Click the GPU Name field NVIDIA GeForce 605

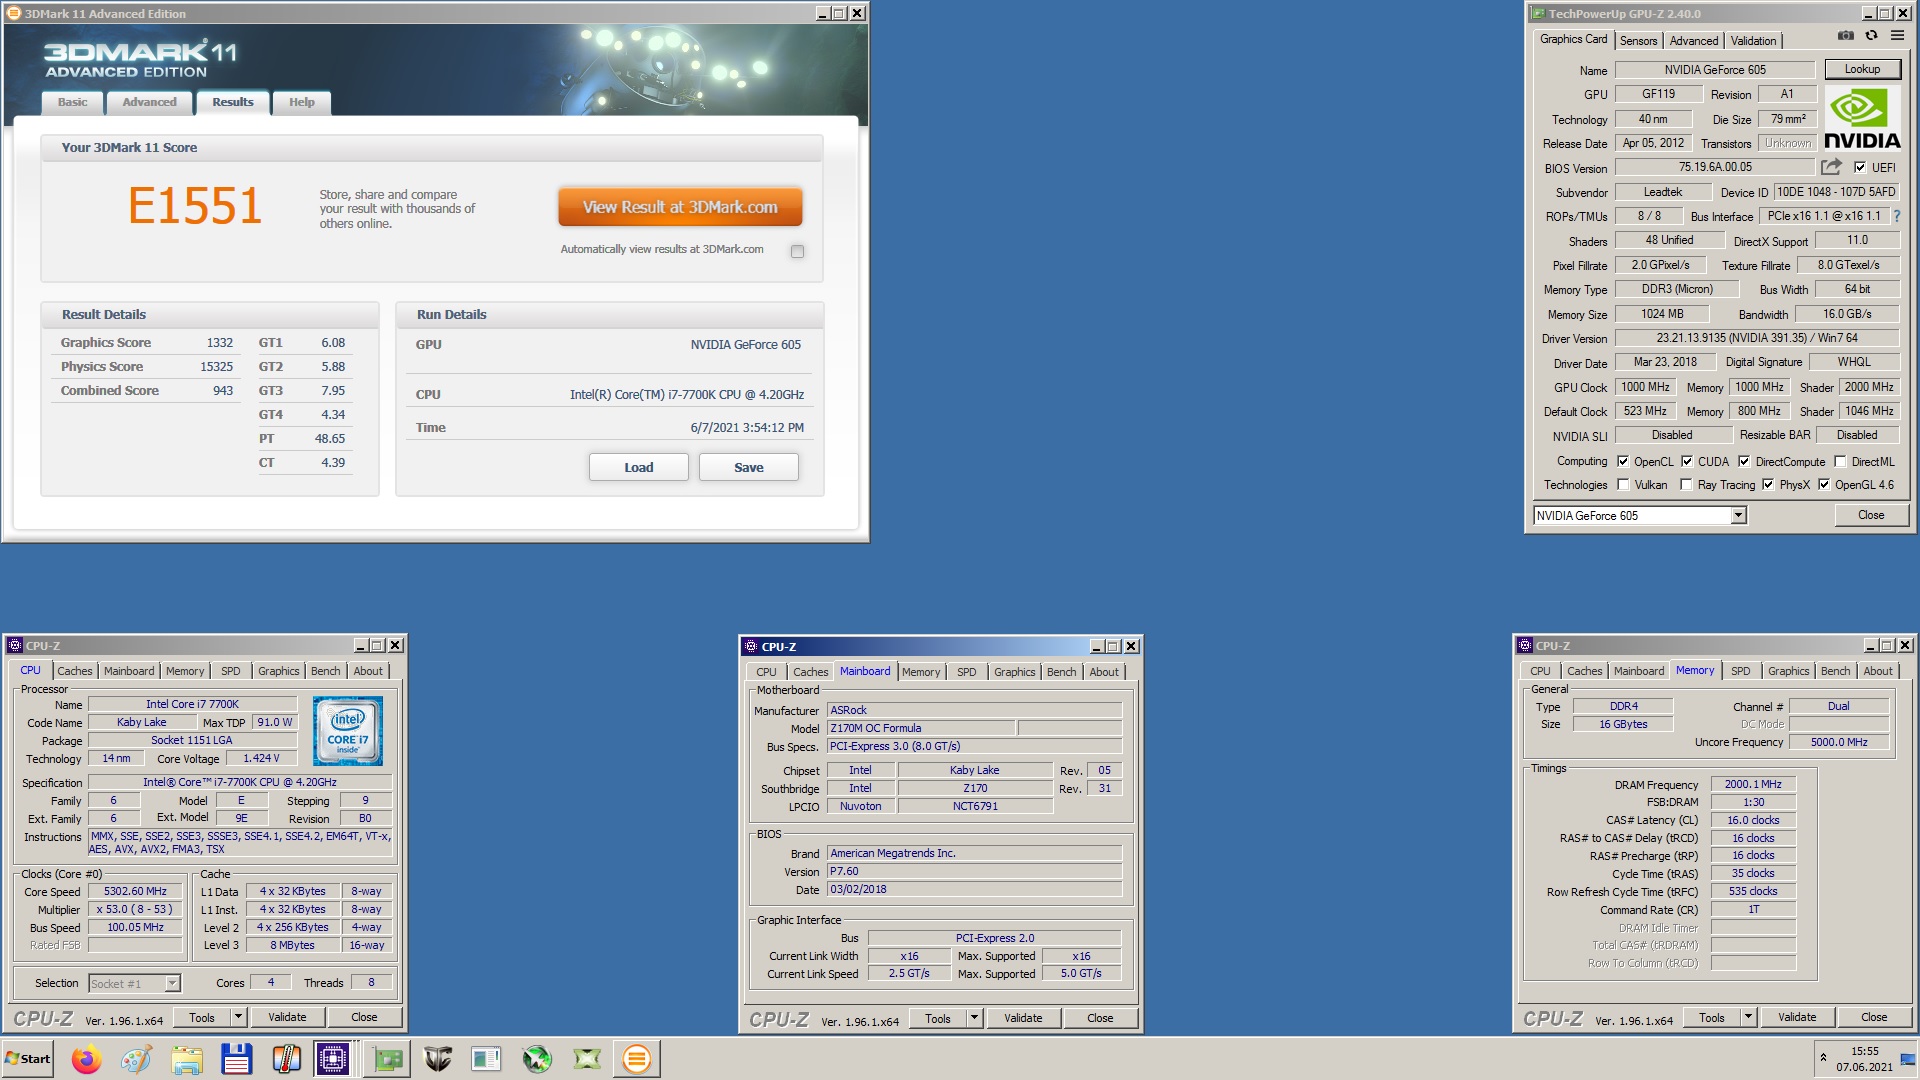click(x=1715, y=70)
